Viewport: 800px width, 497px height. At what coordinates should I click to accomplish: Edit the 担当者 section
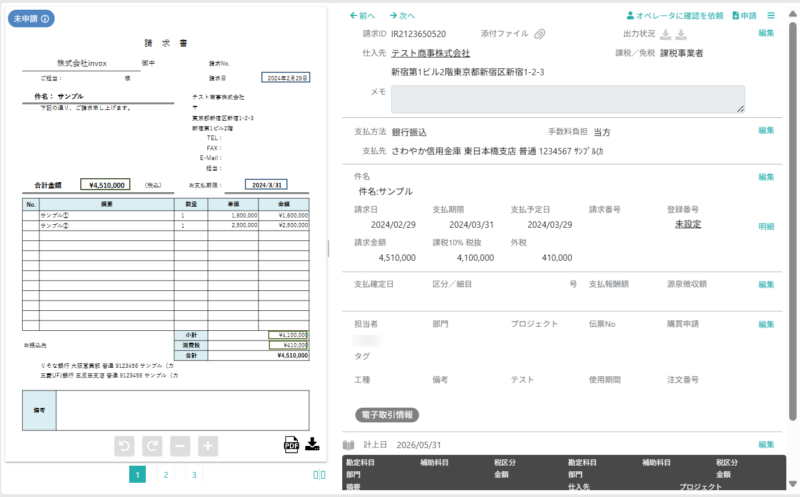click(766, 325)
